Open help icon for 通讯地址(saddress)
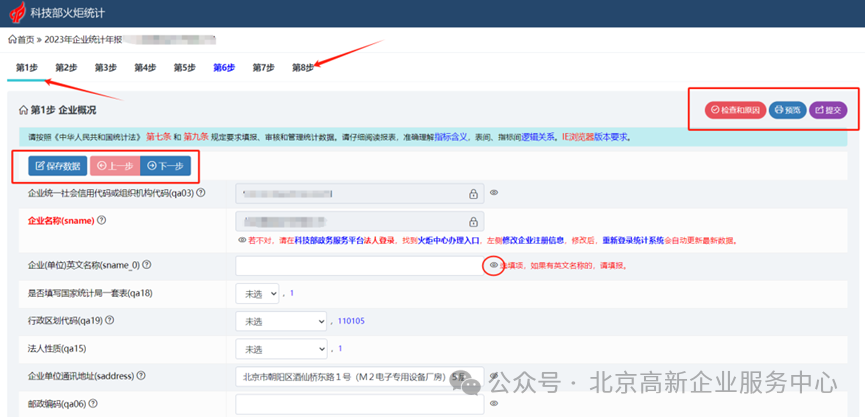Screen dimensions: 865x417 (141, 376)
